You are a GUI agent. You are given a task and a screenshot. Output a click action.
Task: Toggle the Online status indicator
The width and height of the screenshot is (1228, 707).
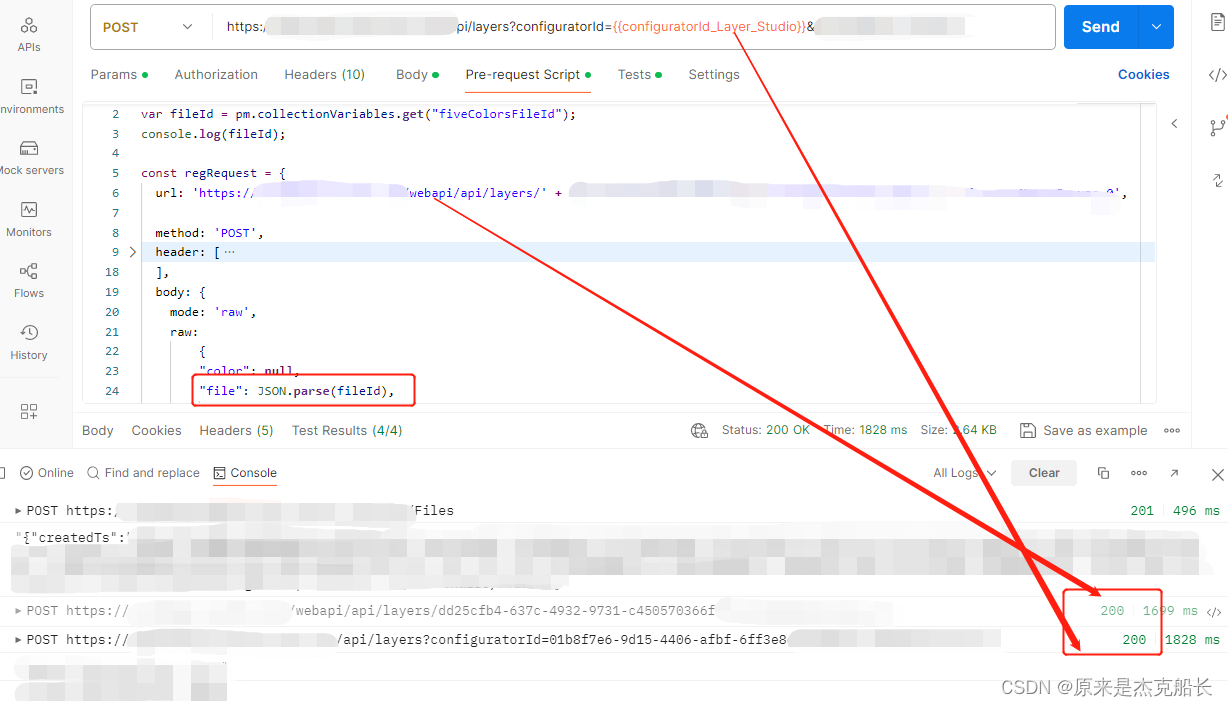pyautogui.click(x=46, y=473)
